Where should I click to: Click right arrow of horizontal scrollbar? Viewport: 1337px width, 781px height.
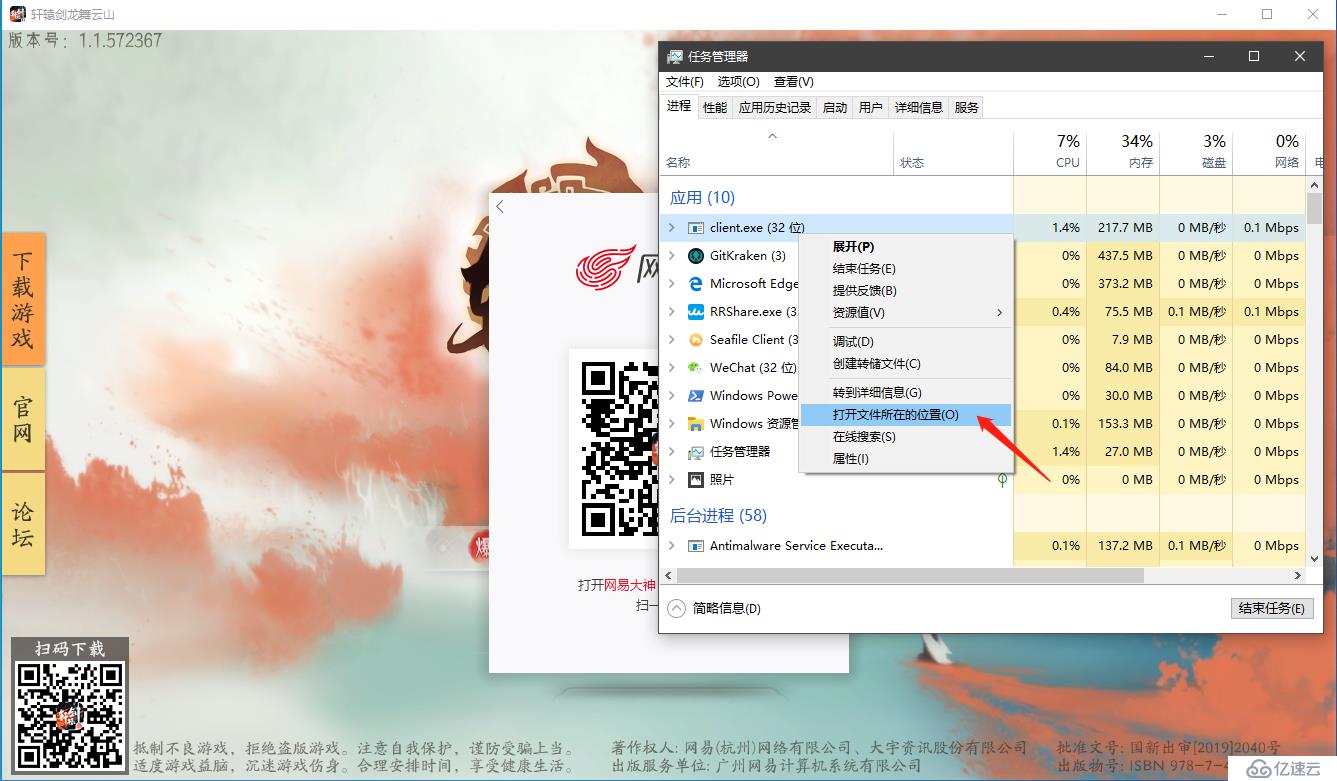(1298, 576)
